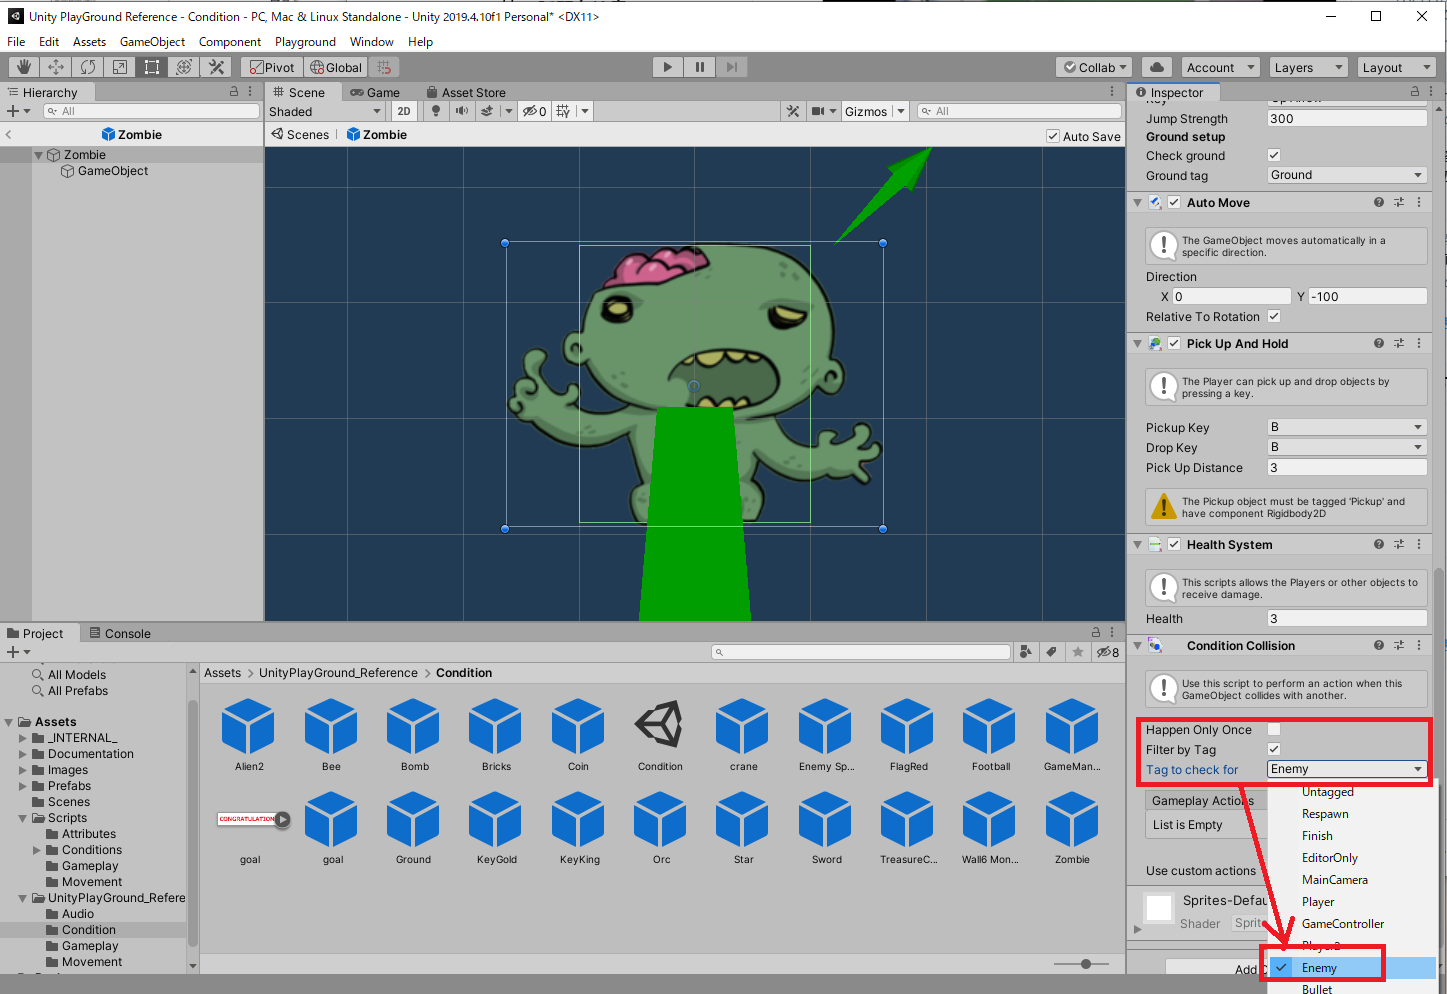Viewport: 1447px width, 994px height.
Task: Open Ground tag dropdown
Action: point(1347,175)
